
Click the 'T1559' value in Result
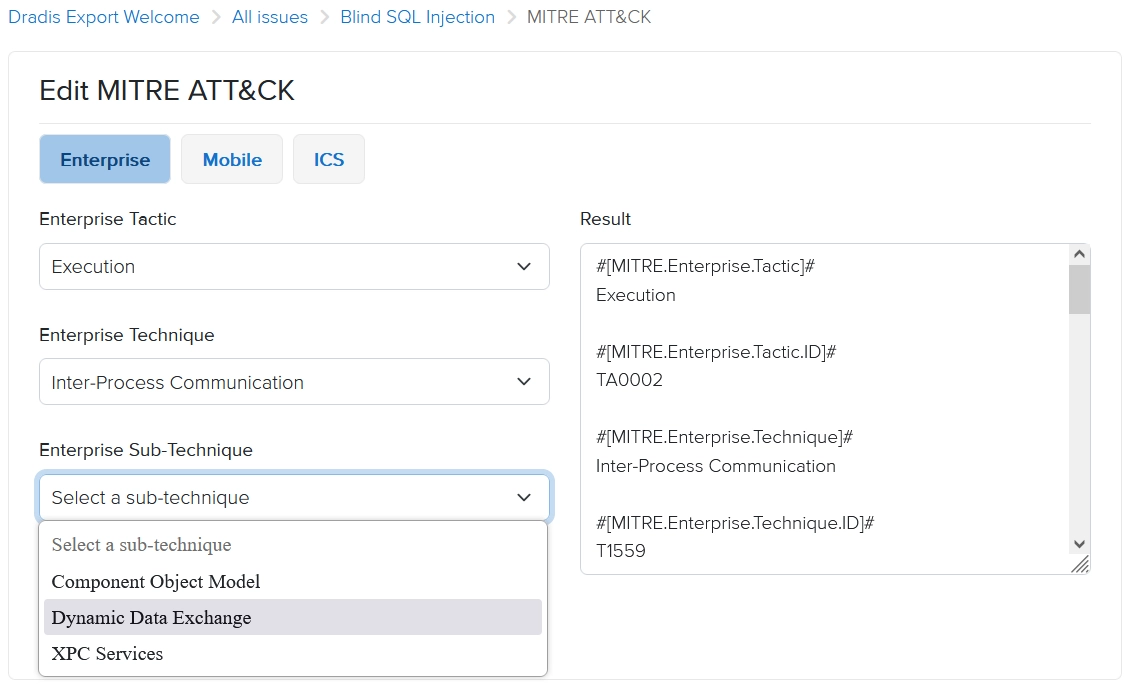click(x=621, y=551)
